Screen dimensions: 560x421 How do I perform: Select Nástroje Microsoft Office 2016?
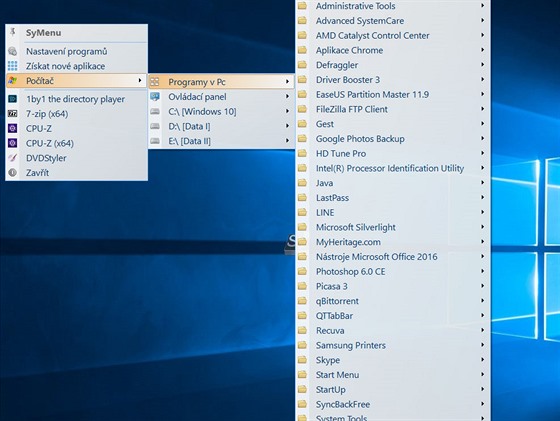point(393,256)
